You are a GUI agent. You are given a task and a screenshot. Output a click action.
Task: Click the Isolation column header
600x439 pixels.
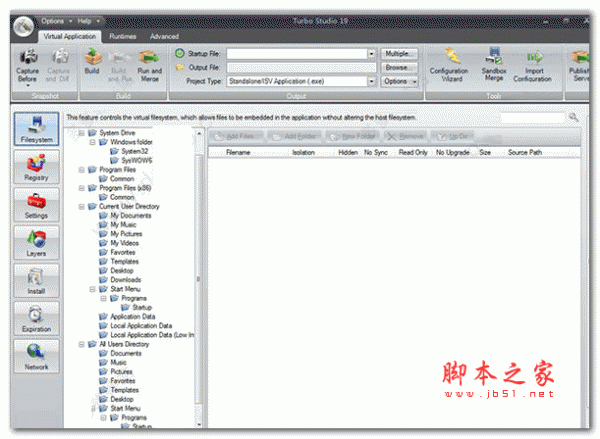pyautogui.click(x=303, y=152)
